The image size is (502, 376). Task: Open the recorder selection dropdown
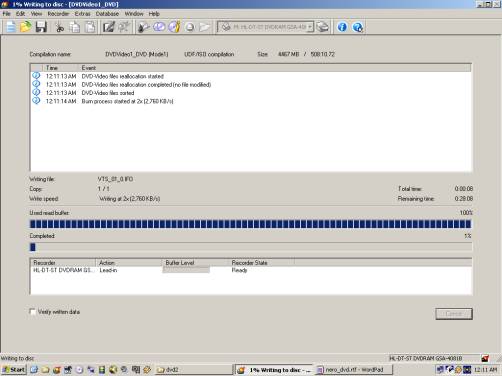pos(310,27)
